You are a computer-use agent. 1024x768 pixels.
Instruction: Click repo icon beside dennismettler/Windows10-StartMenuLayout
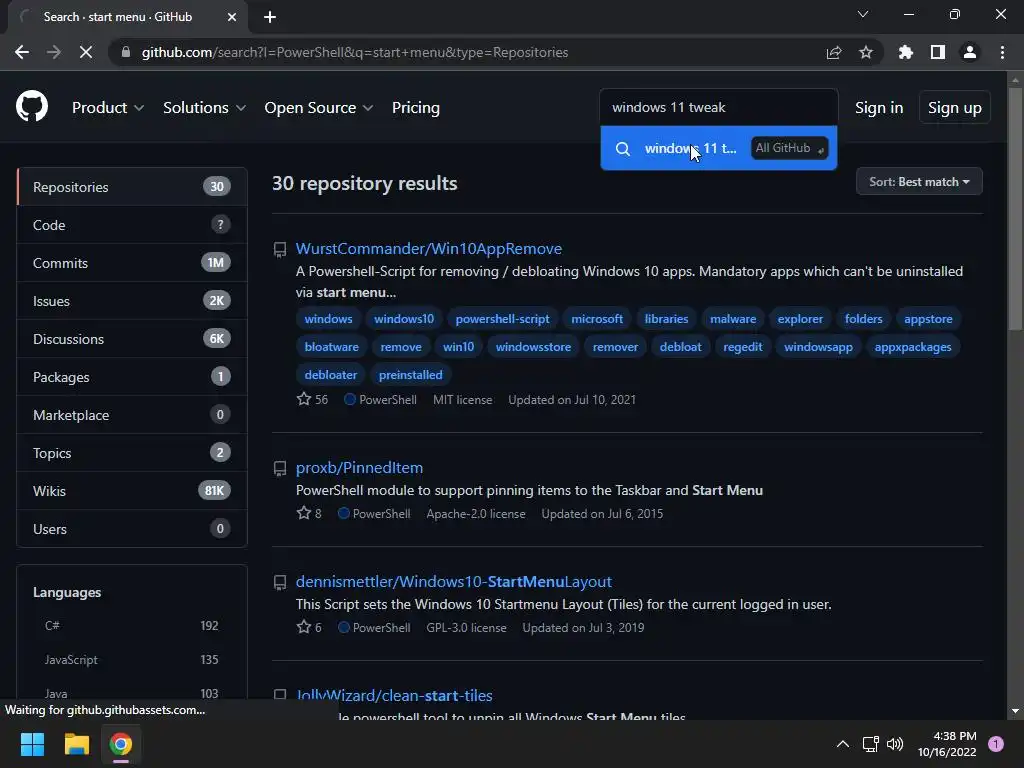pyautogui.click(x=280, y=583)
